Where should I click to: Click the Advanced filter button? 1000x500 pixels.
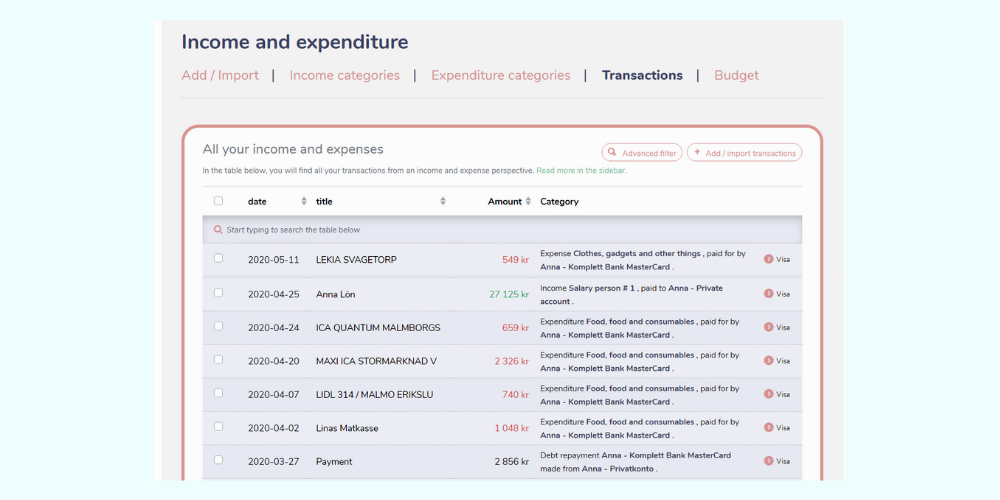[x=642, y=153]
